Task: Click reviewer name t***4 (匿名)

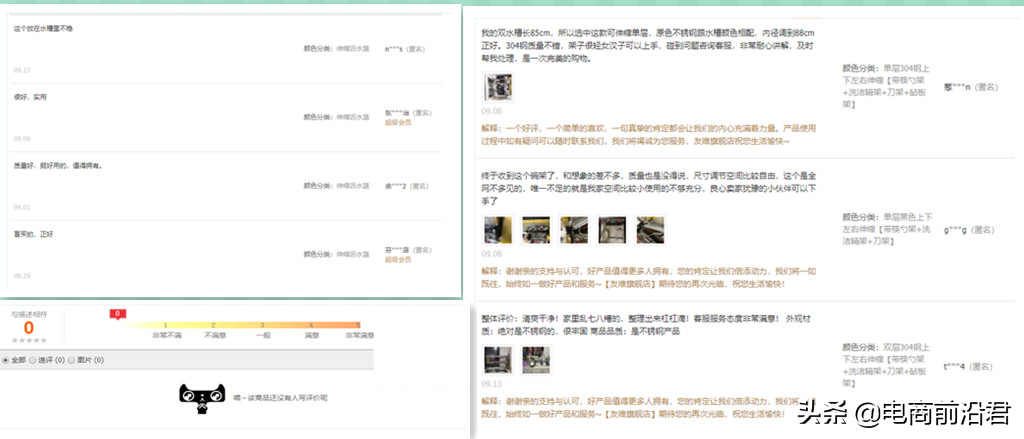Action: coord(968,366)
